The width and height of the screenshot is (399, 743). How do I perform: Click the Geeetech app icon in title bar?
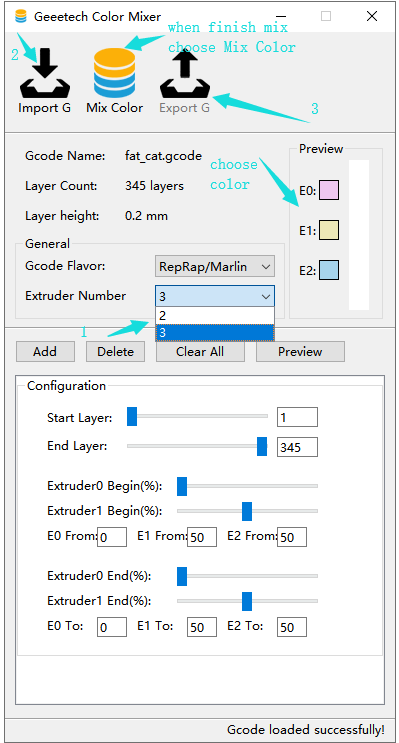[x=21, y=17]
